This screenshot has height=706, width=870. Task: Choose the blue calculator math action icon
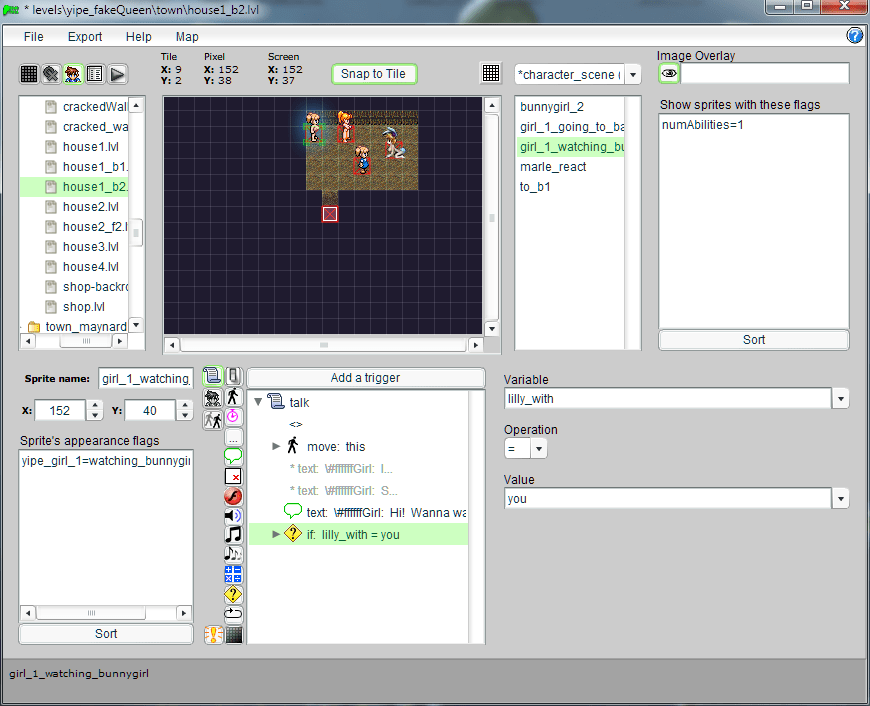pyautogui.click(x=233, y=574)
